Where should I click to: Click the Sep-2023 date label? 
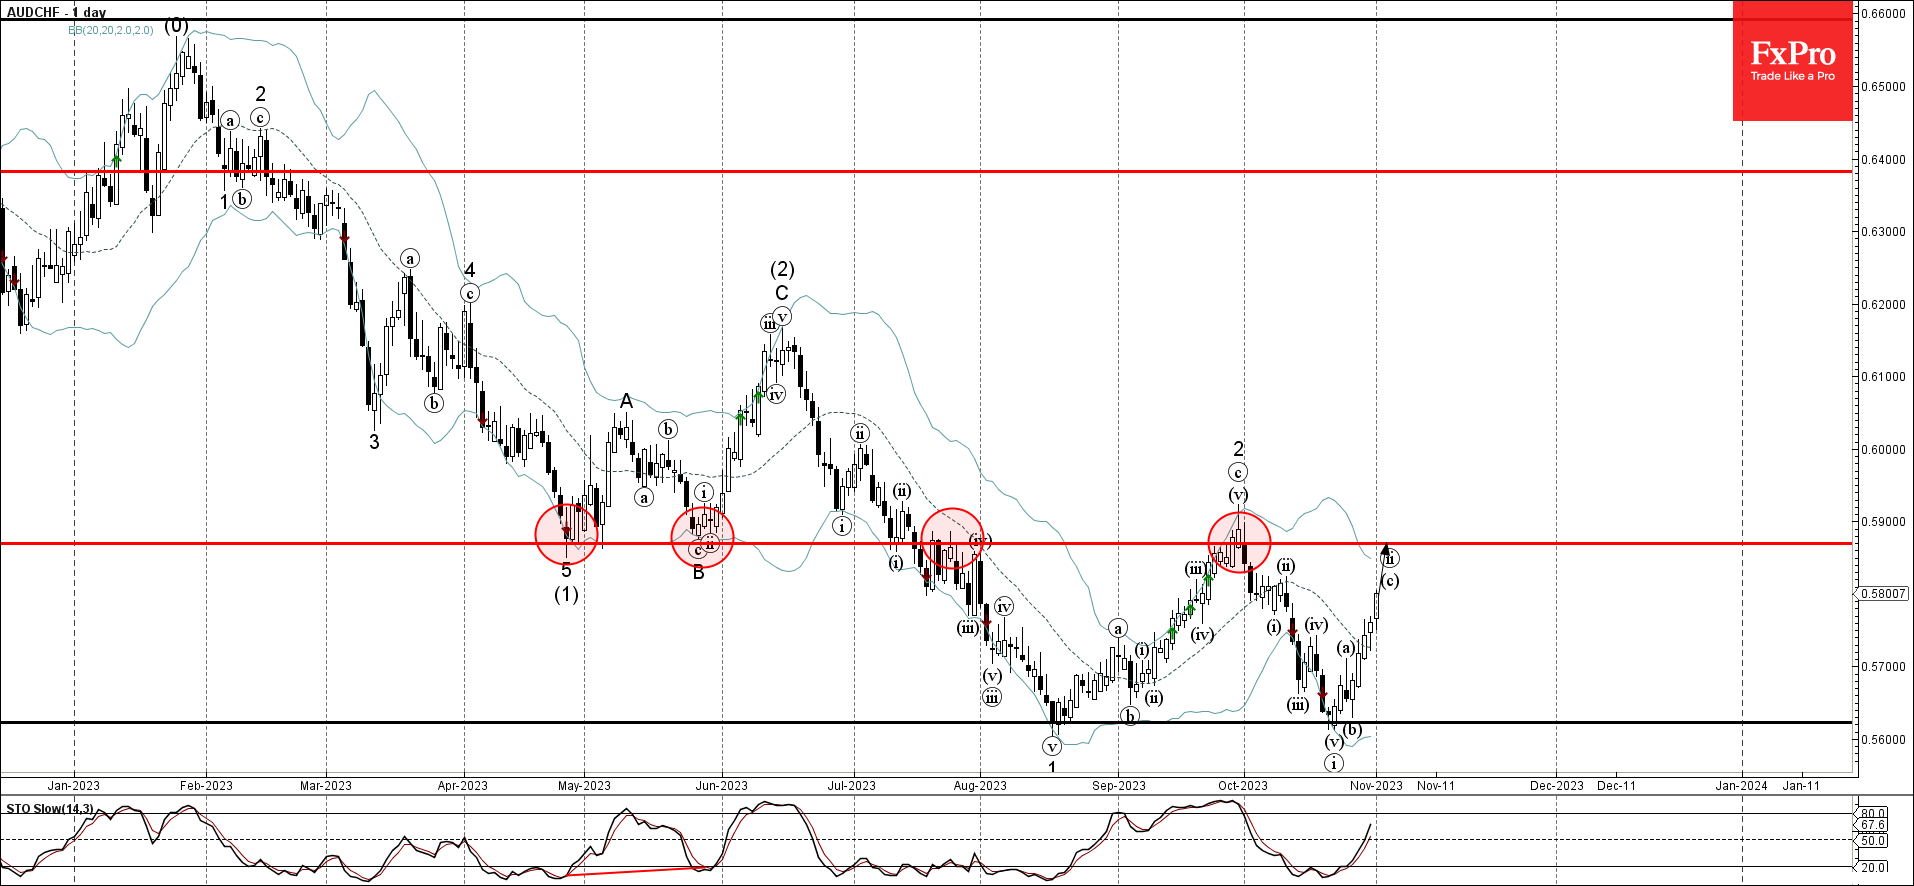pos(1119,785)
